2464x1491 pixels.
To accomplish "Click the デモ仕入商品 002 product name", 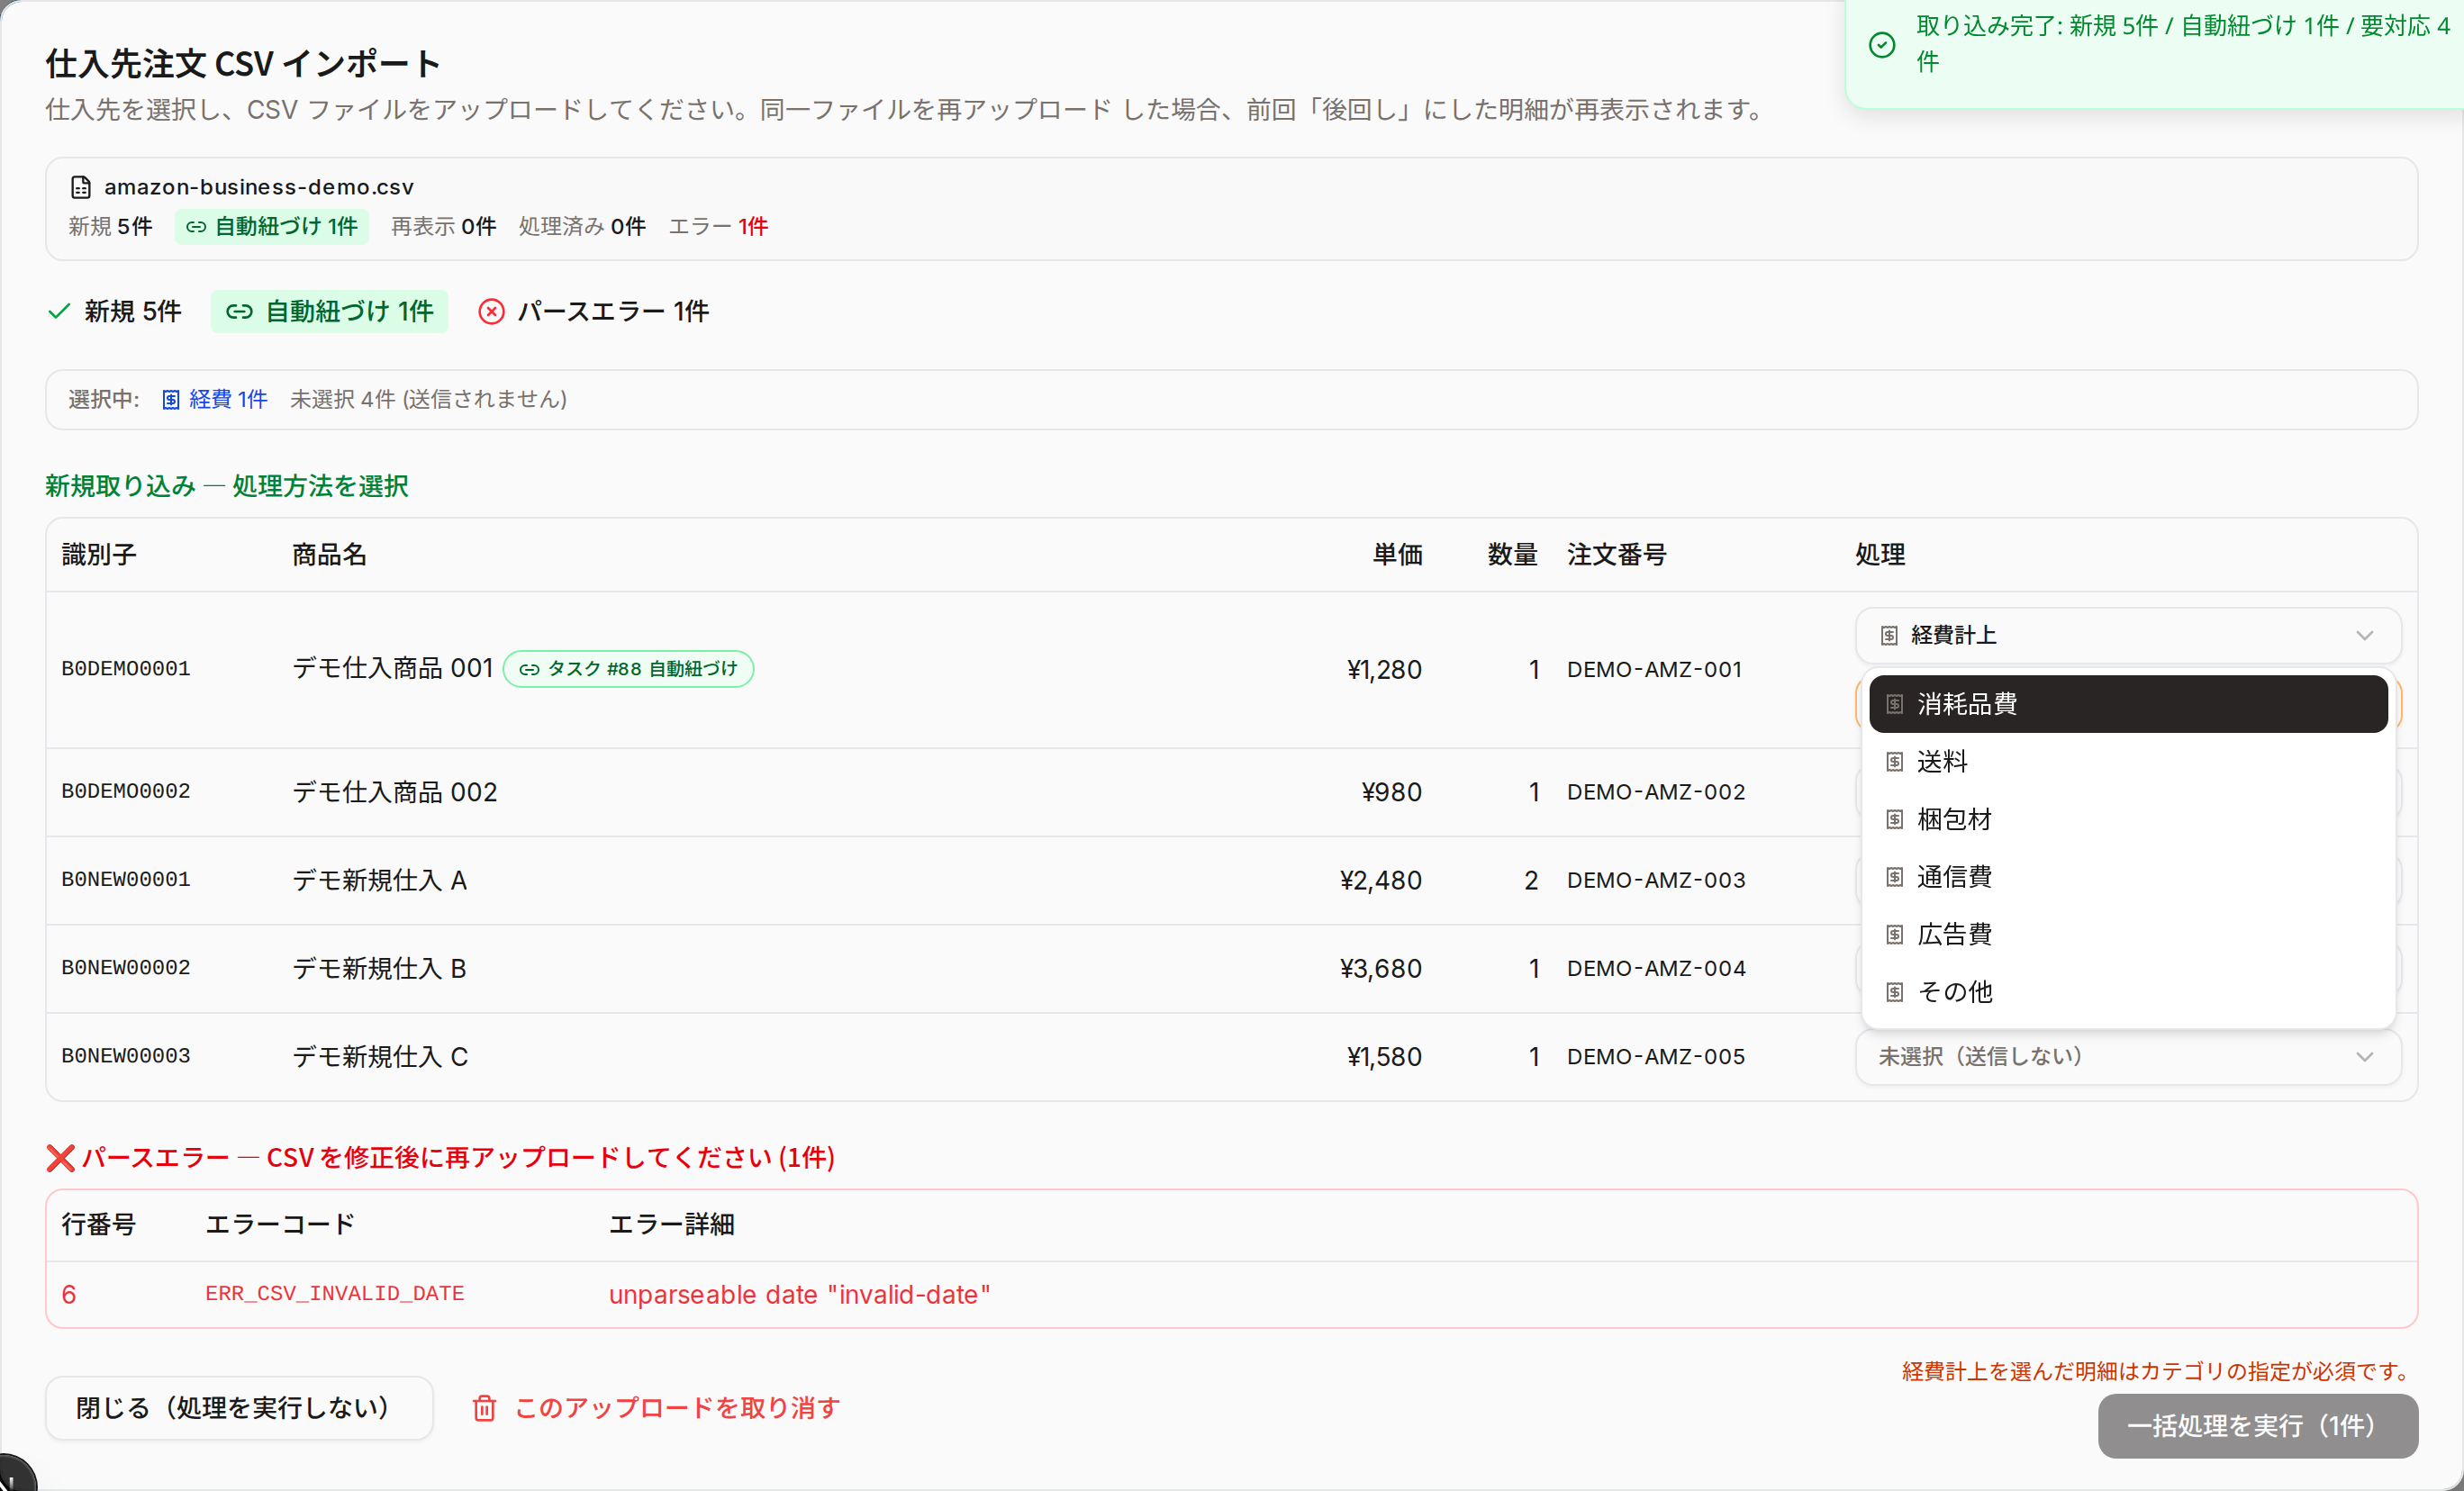I will pyautogui.click(x=394, y=792).
